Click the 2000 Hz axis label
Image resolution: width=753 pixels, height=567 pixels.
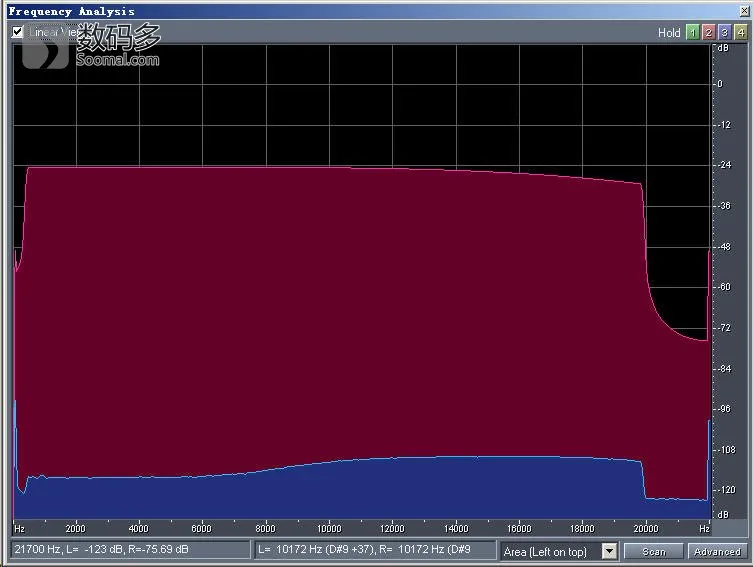point(75,529)
